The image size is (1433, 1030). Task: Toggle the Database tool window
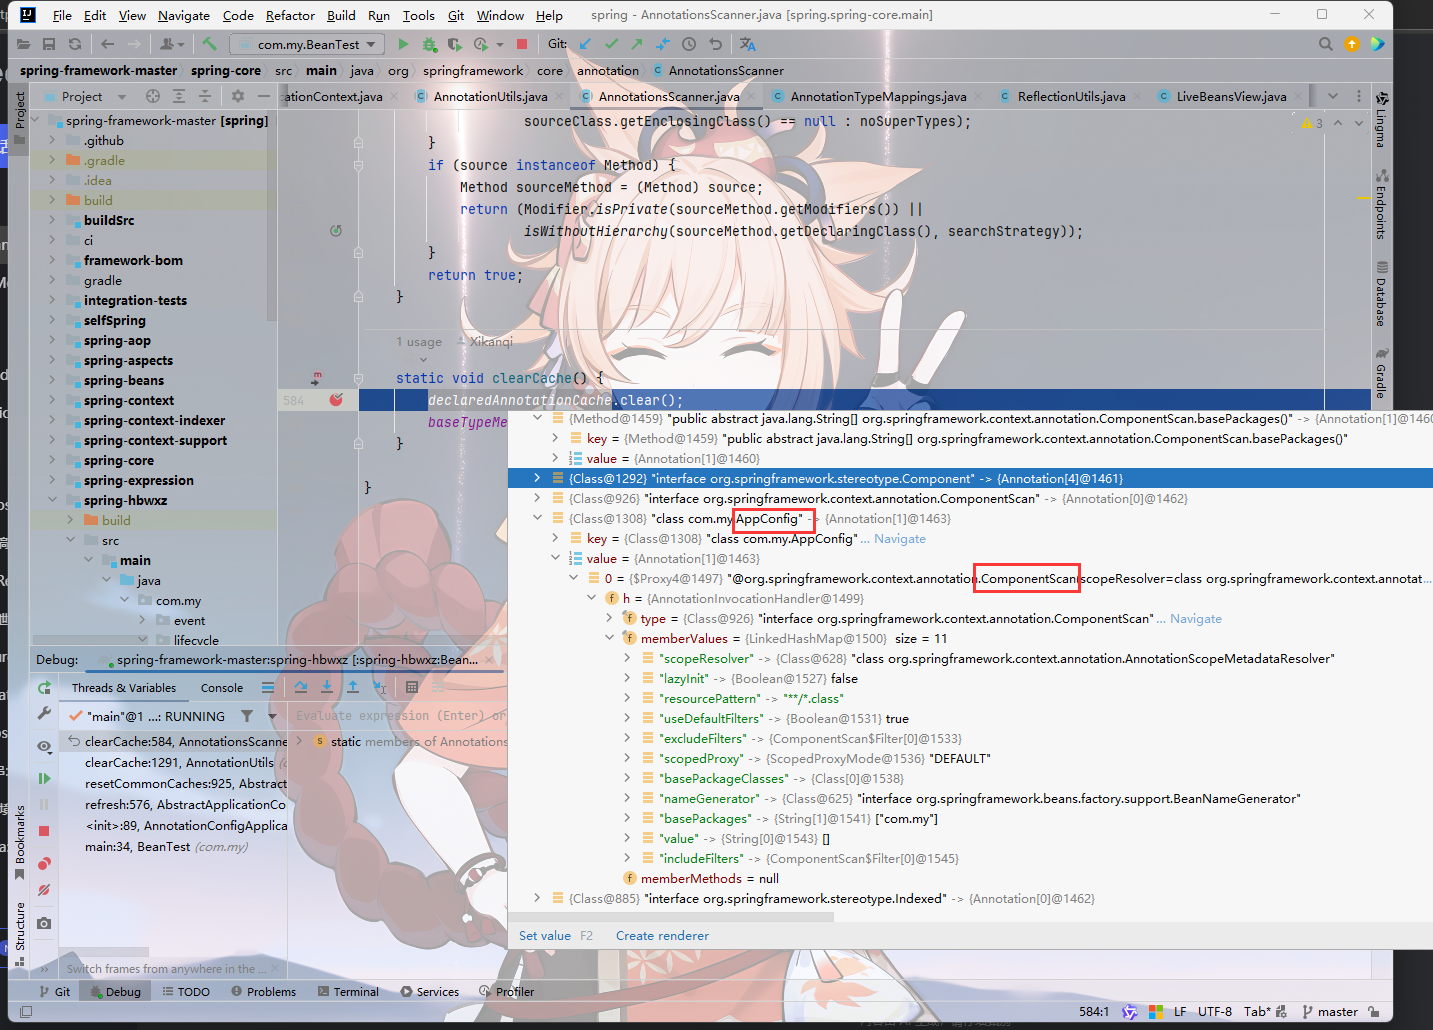[x=1381, y=295]
